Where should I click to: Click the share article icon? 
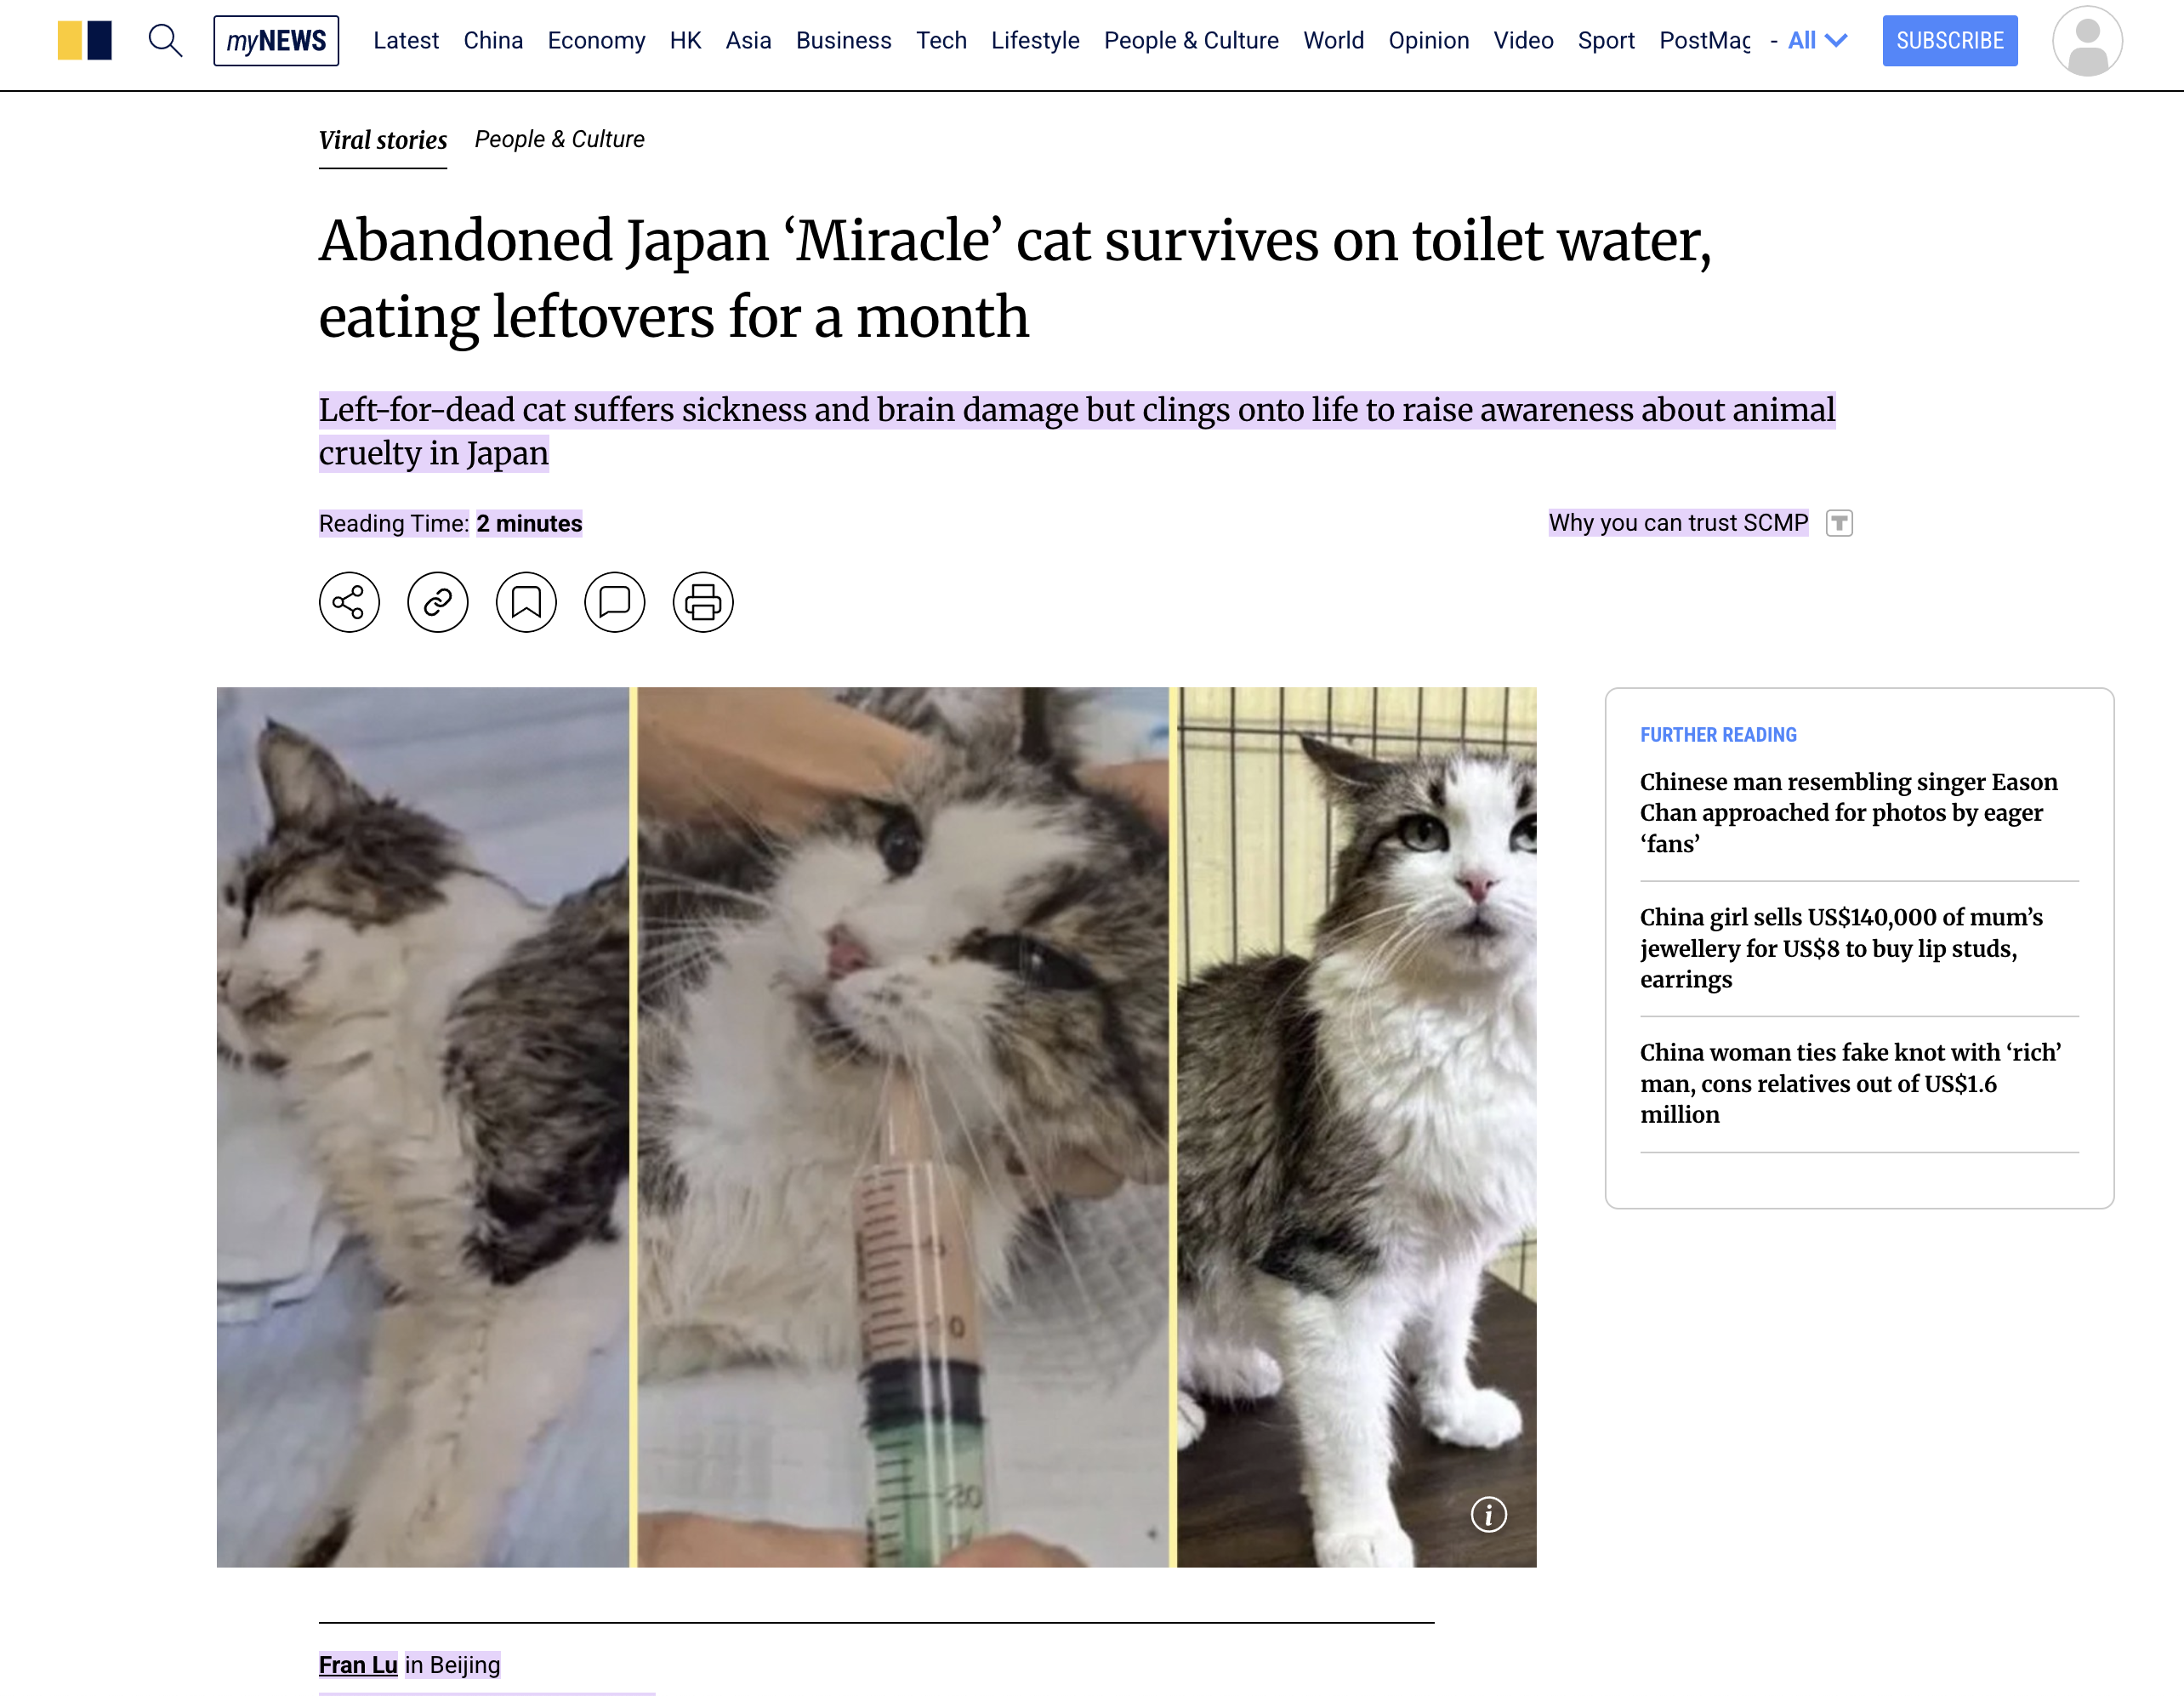[349, 602]
